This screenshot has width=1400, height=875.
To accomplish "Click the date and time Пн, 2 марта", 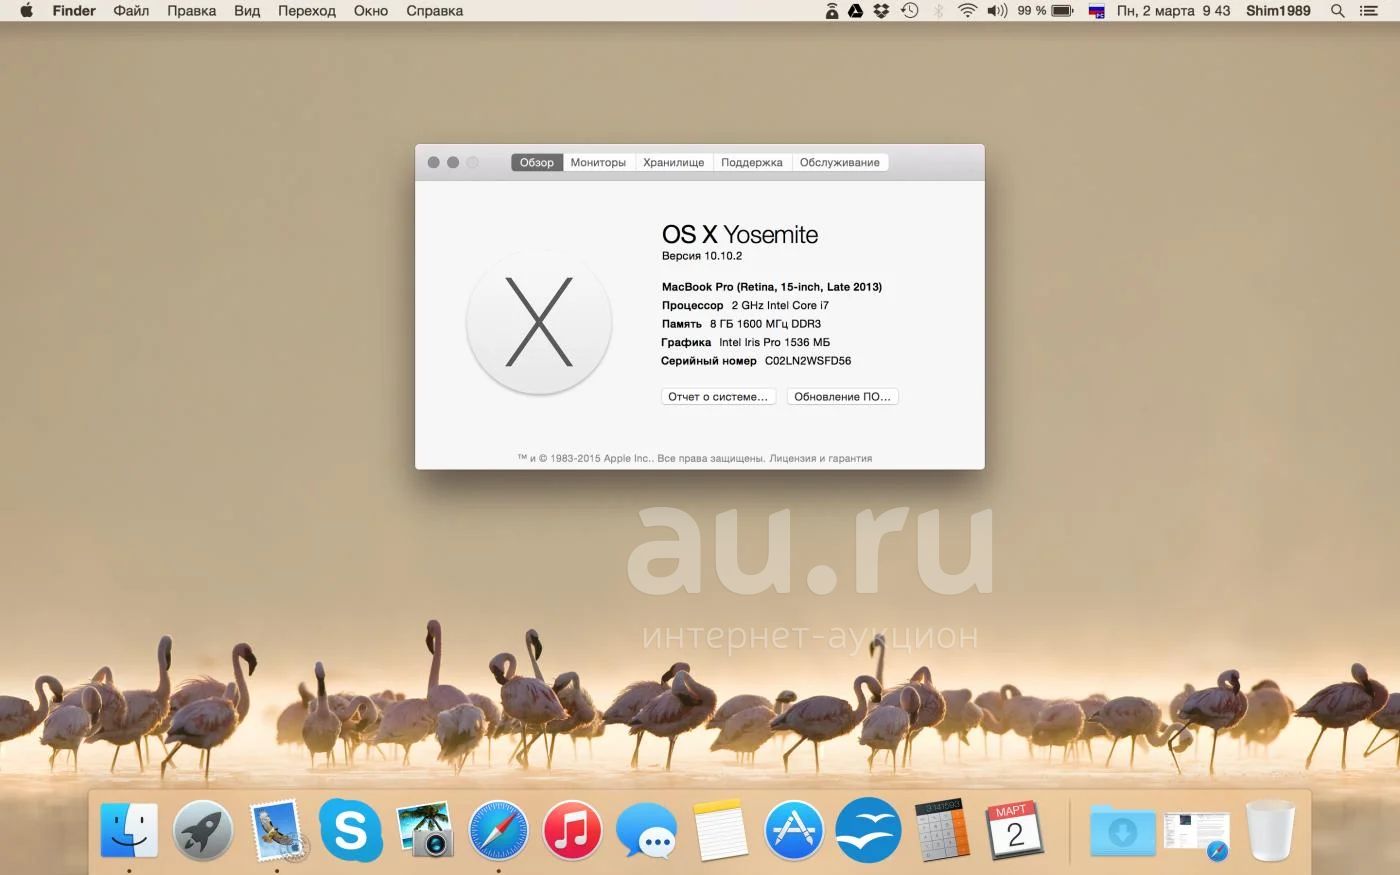I will (1173, 11).
